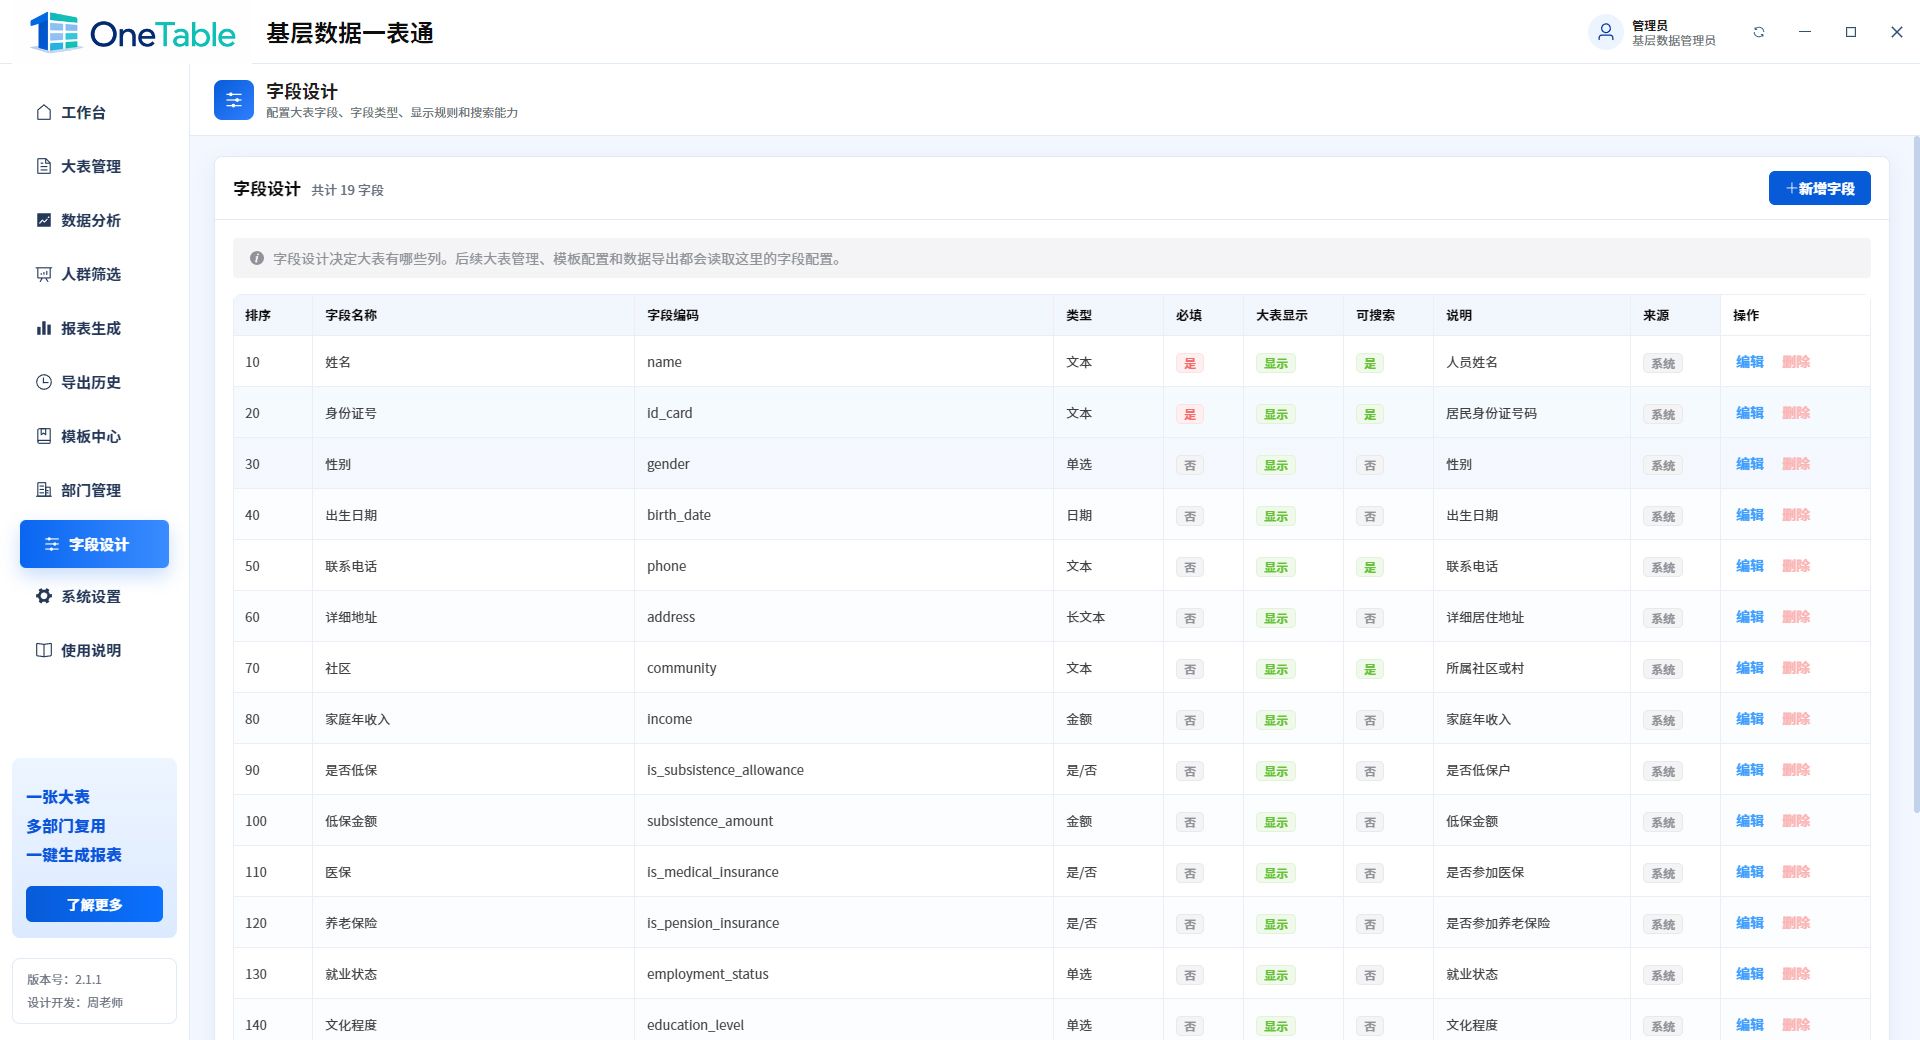Click the OneTable logo icon

54,32
